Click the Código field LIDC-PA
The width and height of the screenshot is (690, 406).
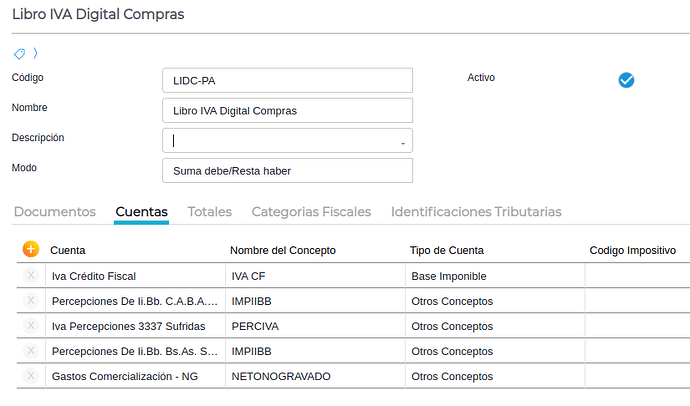[286, 80]
